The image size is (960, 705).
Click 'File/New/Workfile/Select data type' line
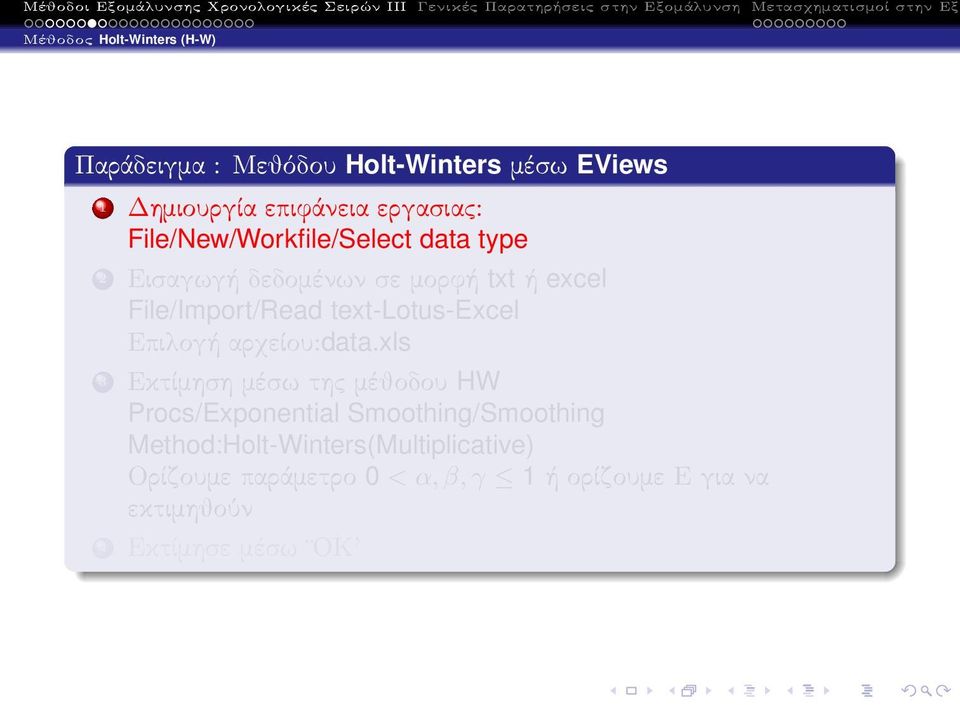(328, 239)
